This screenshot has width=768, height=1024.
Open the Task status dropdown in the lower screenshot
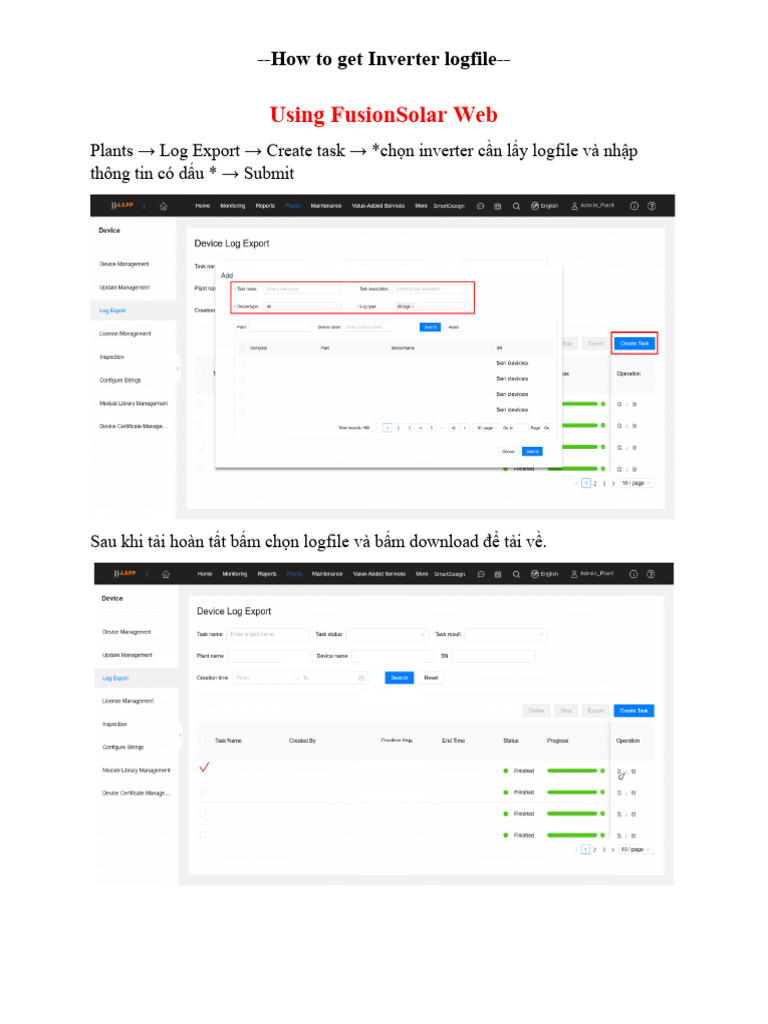click(x=387, y=634)
